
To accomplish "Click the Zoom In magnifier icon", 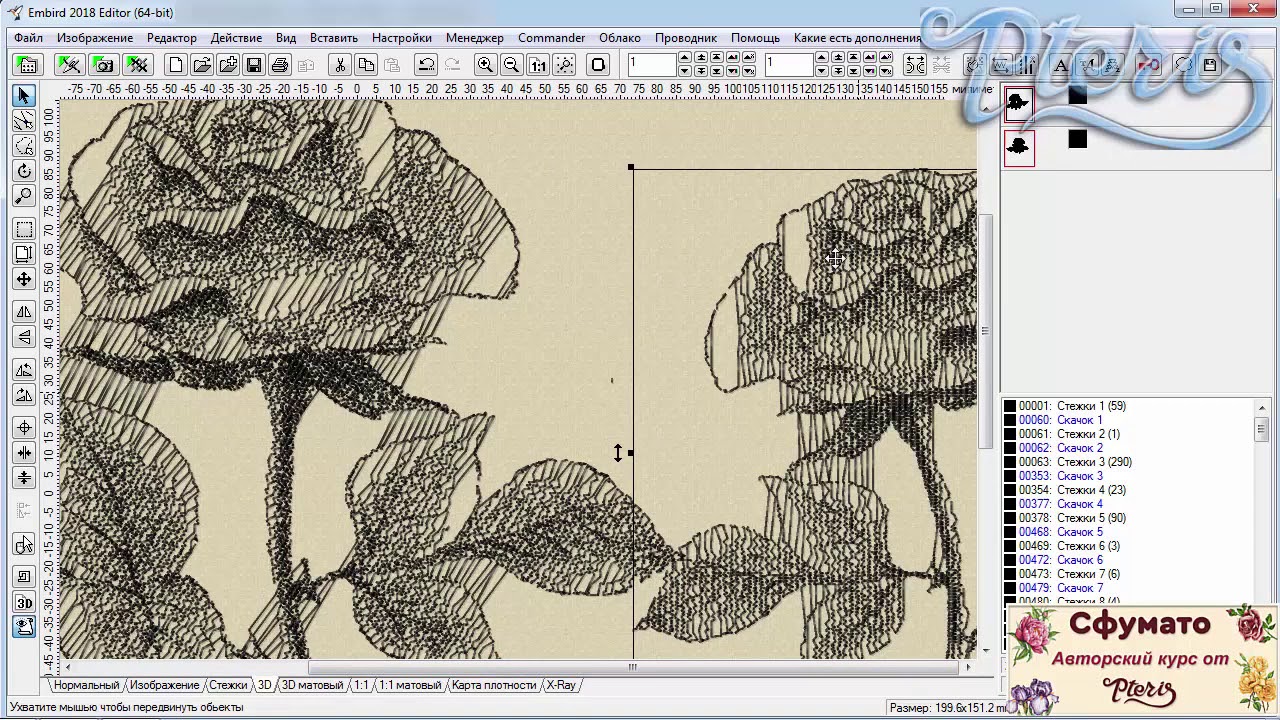I will (x=485, y=65).
